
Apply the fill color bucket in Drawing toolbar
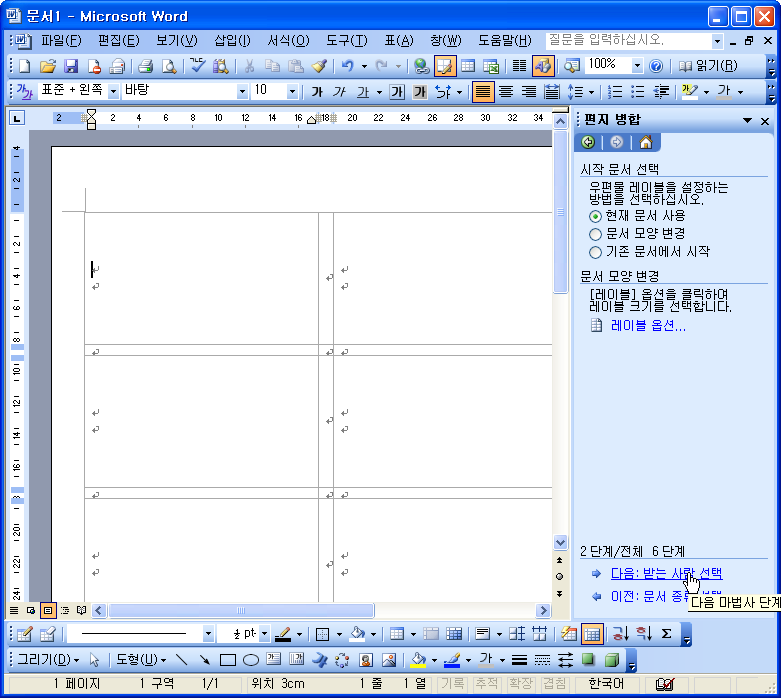tap(418, 660)
